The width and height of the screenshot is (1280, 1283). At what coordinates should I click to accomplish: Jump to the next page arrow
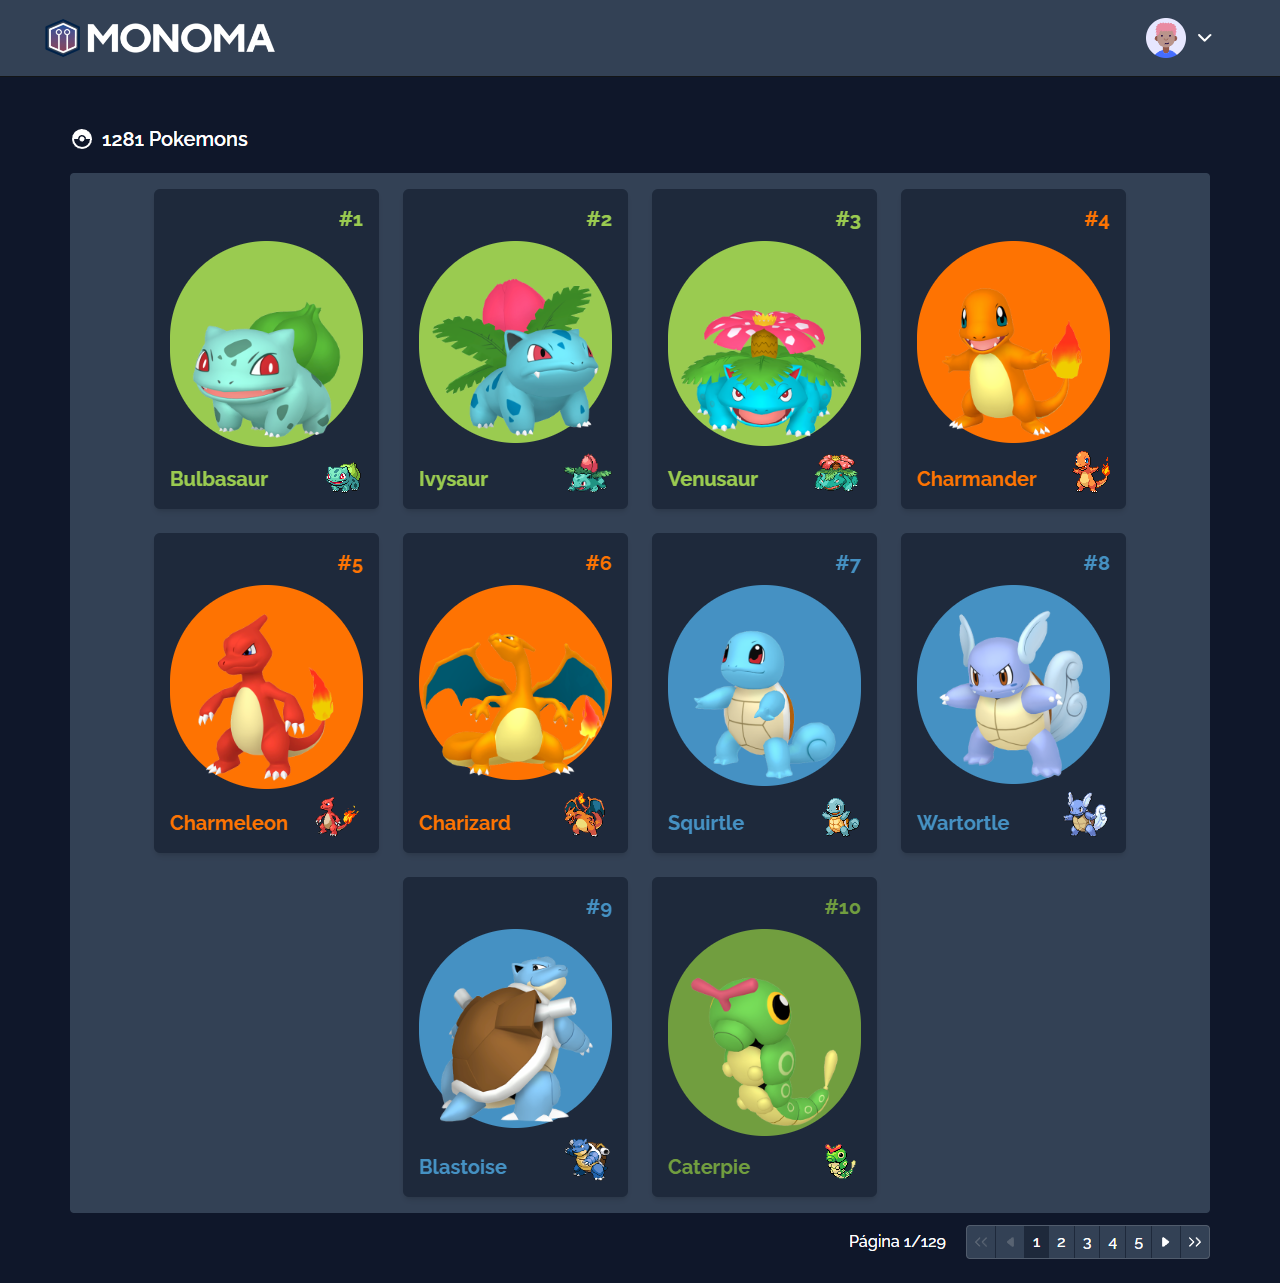(x=1165, y=1242)
